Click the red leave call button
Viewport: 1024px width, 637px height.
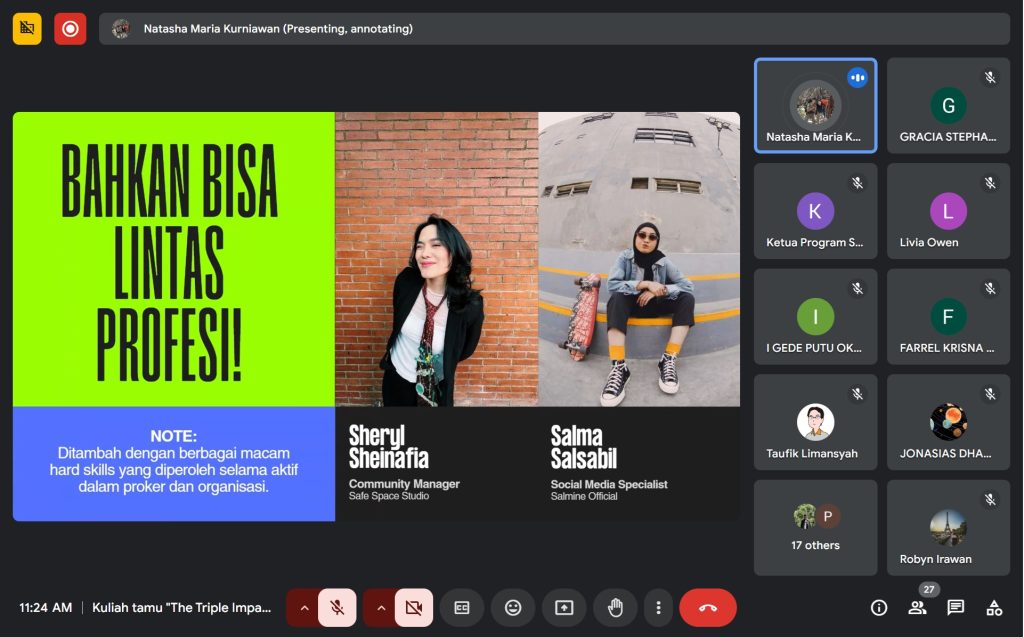tap(708, 608)
